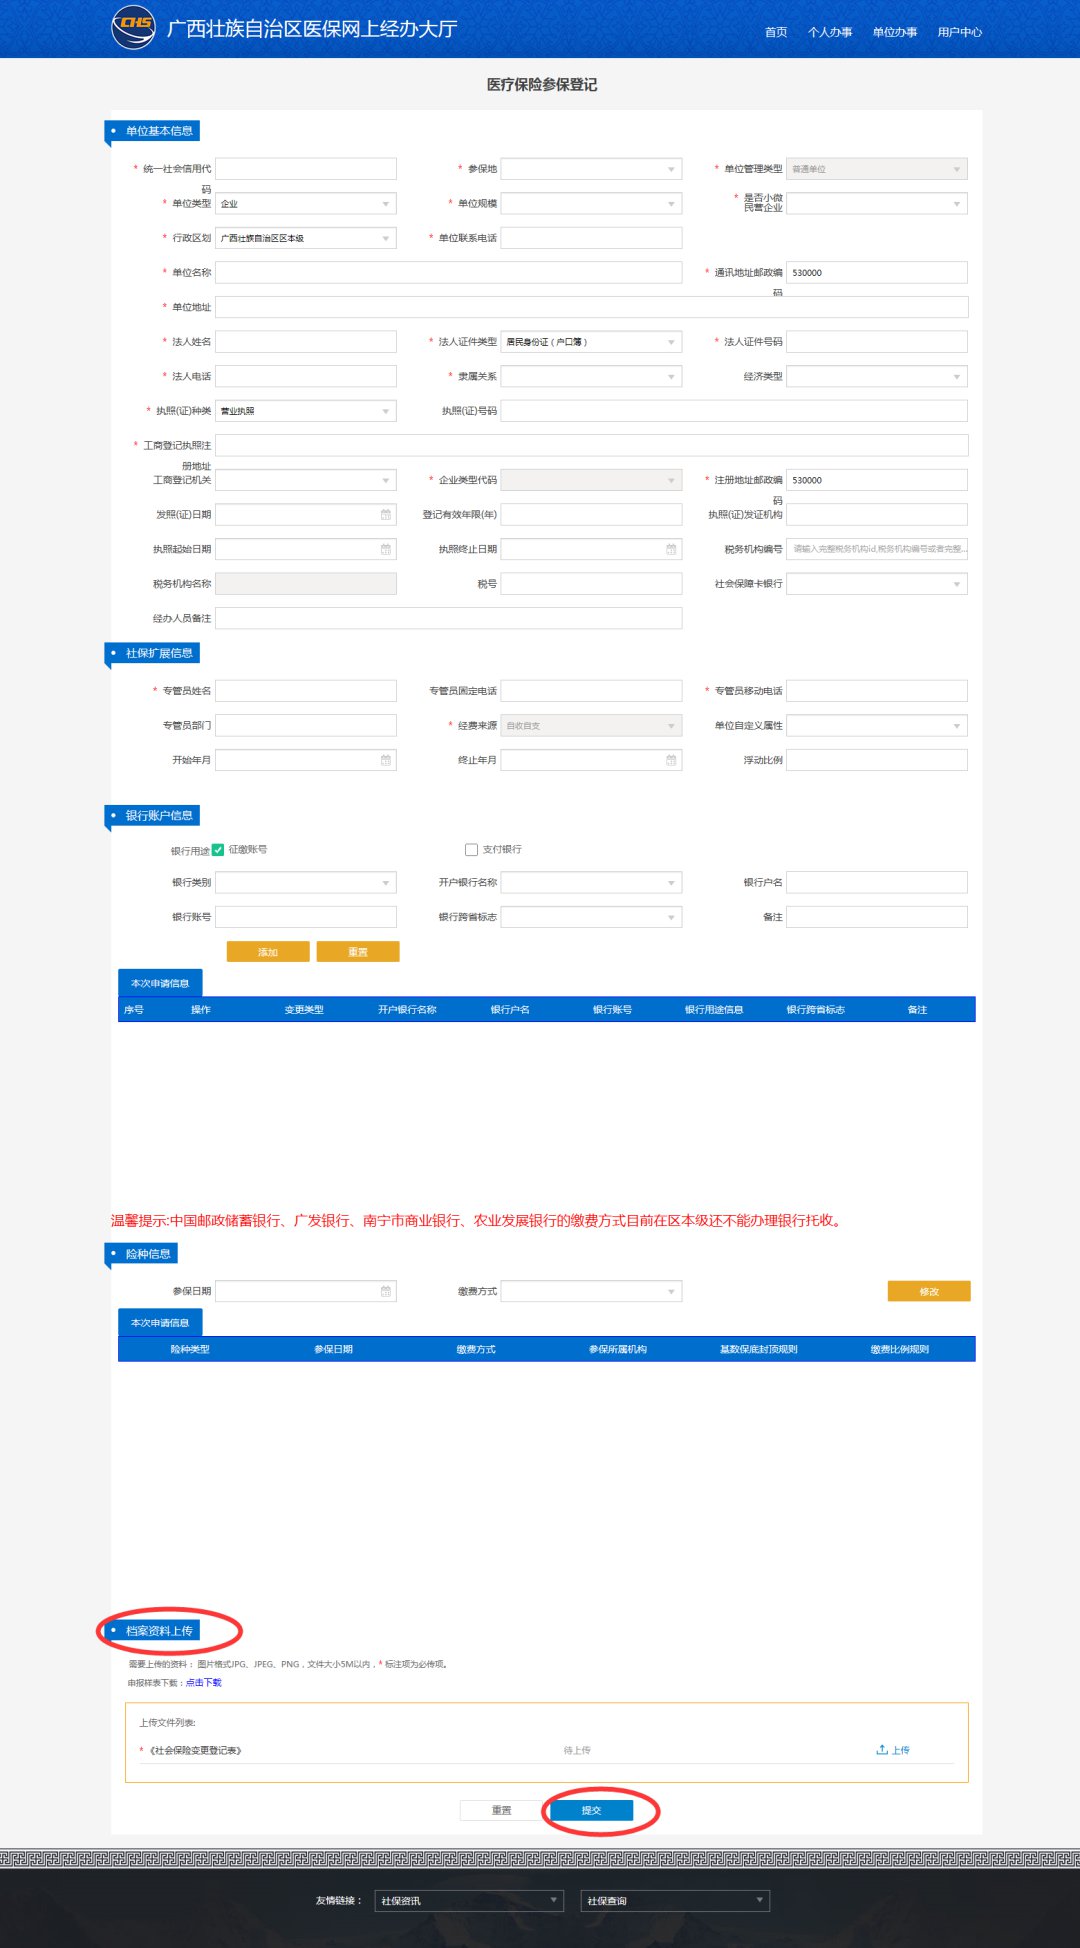
Task: Click the 点击下载 template link
Action: pyautogui.click(x=204, y=1683)
